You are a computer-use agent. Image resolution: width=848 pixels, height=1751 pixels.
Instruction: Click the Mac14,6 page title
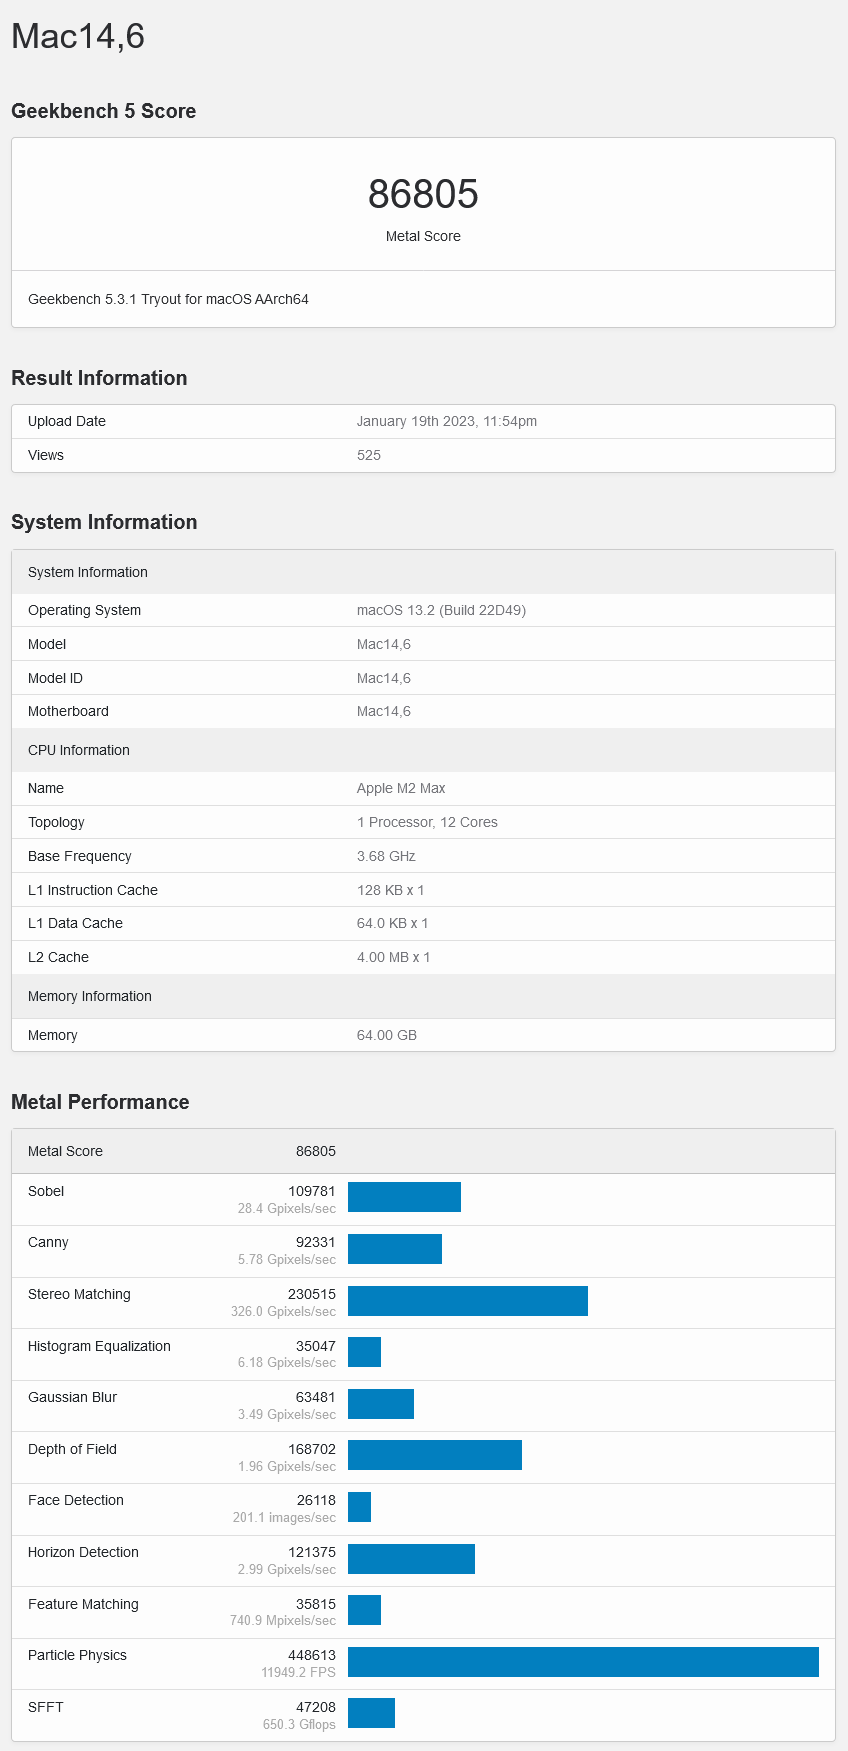pos(78,36)
